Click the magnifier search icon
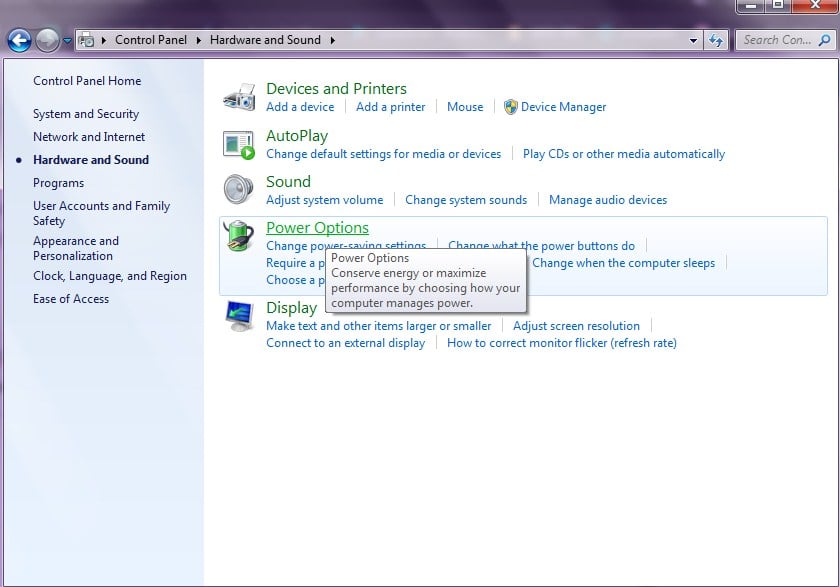The width and height of the screenshot is (840, 587). tap(824, 40)
